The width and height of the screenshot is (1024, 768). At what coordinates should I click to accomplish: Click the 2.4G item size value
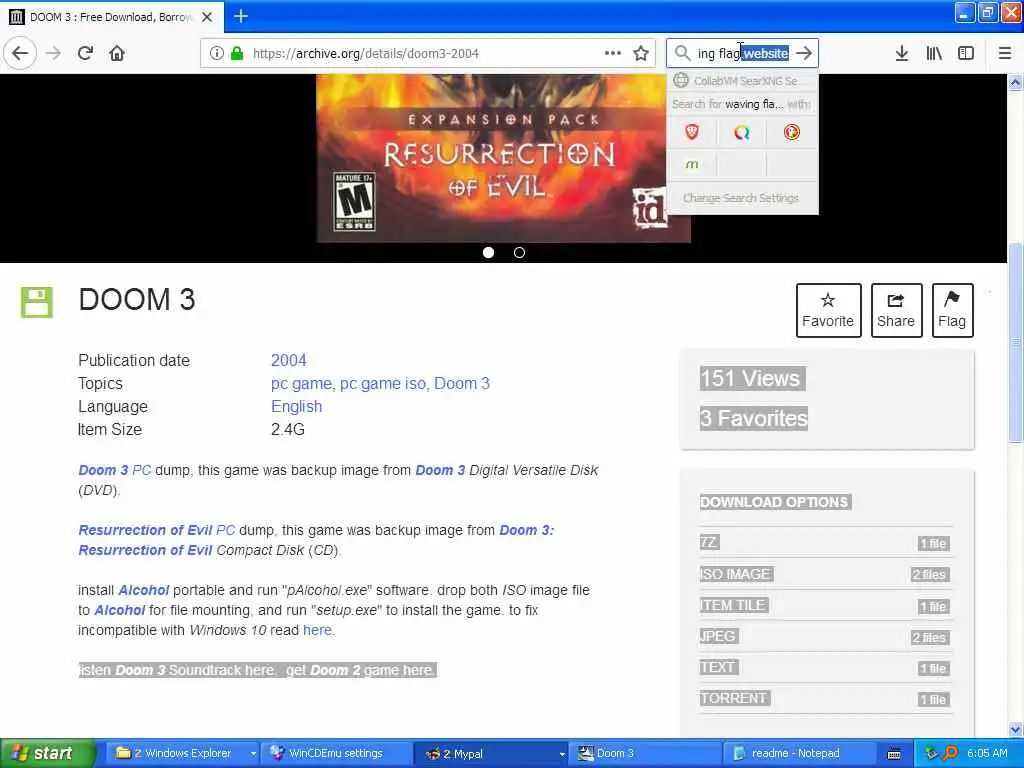click(x=288, y=430)
